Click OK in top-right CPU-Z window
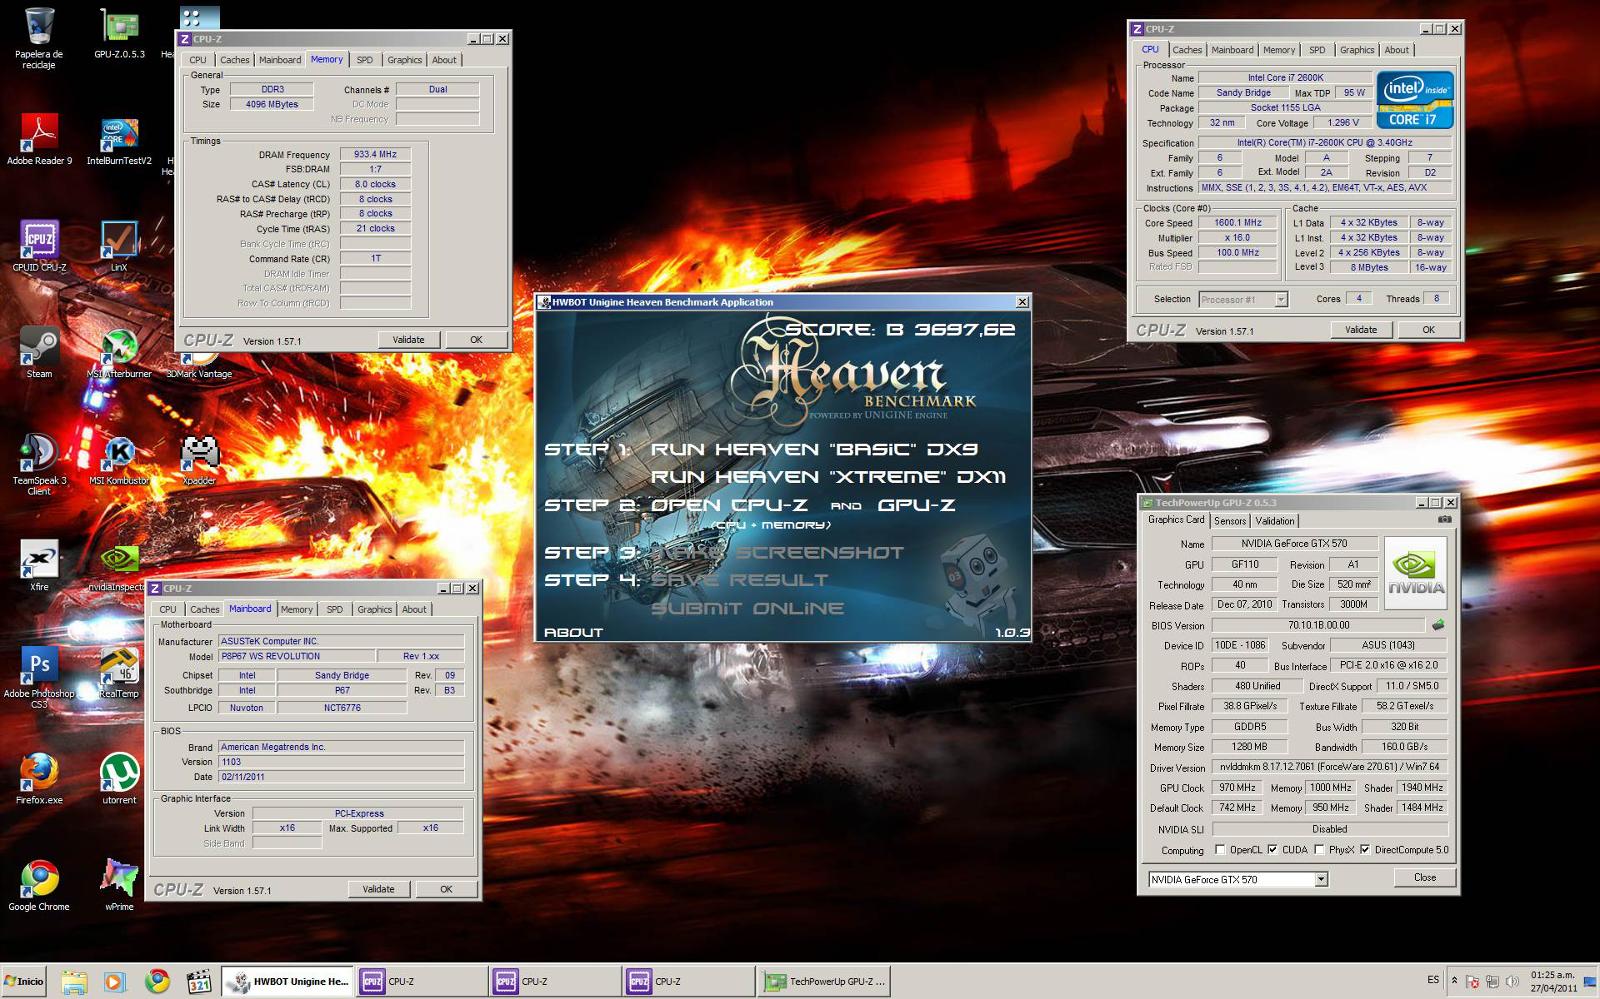The image size is (1600, 999). tap(1428, 330)
